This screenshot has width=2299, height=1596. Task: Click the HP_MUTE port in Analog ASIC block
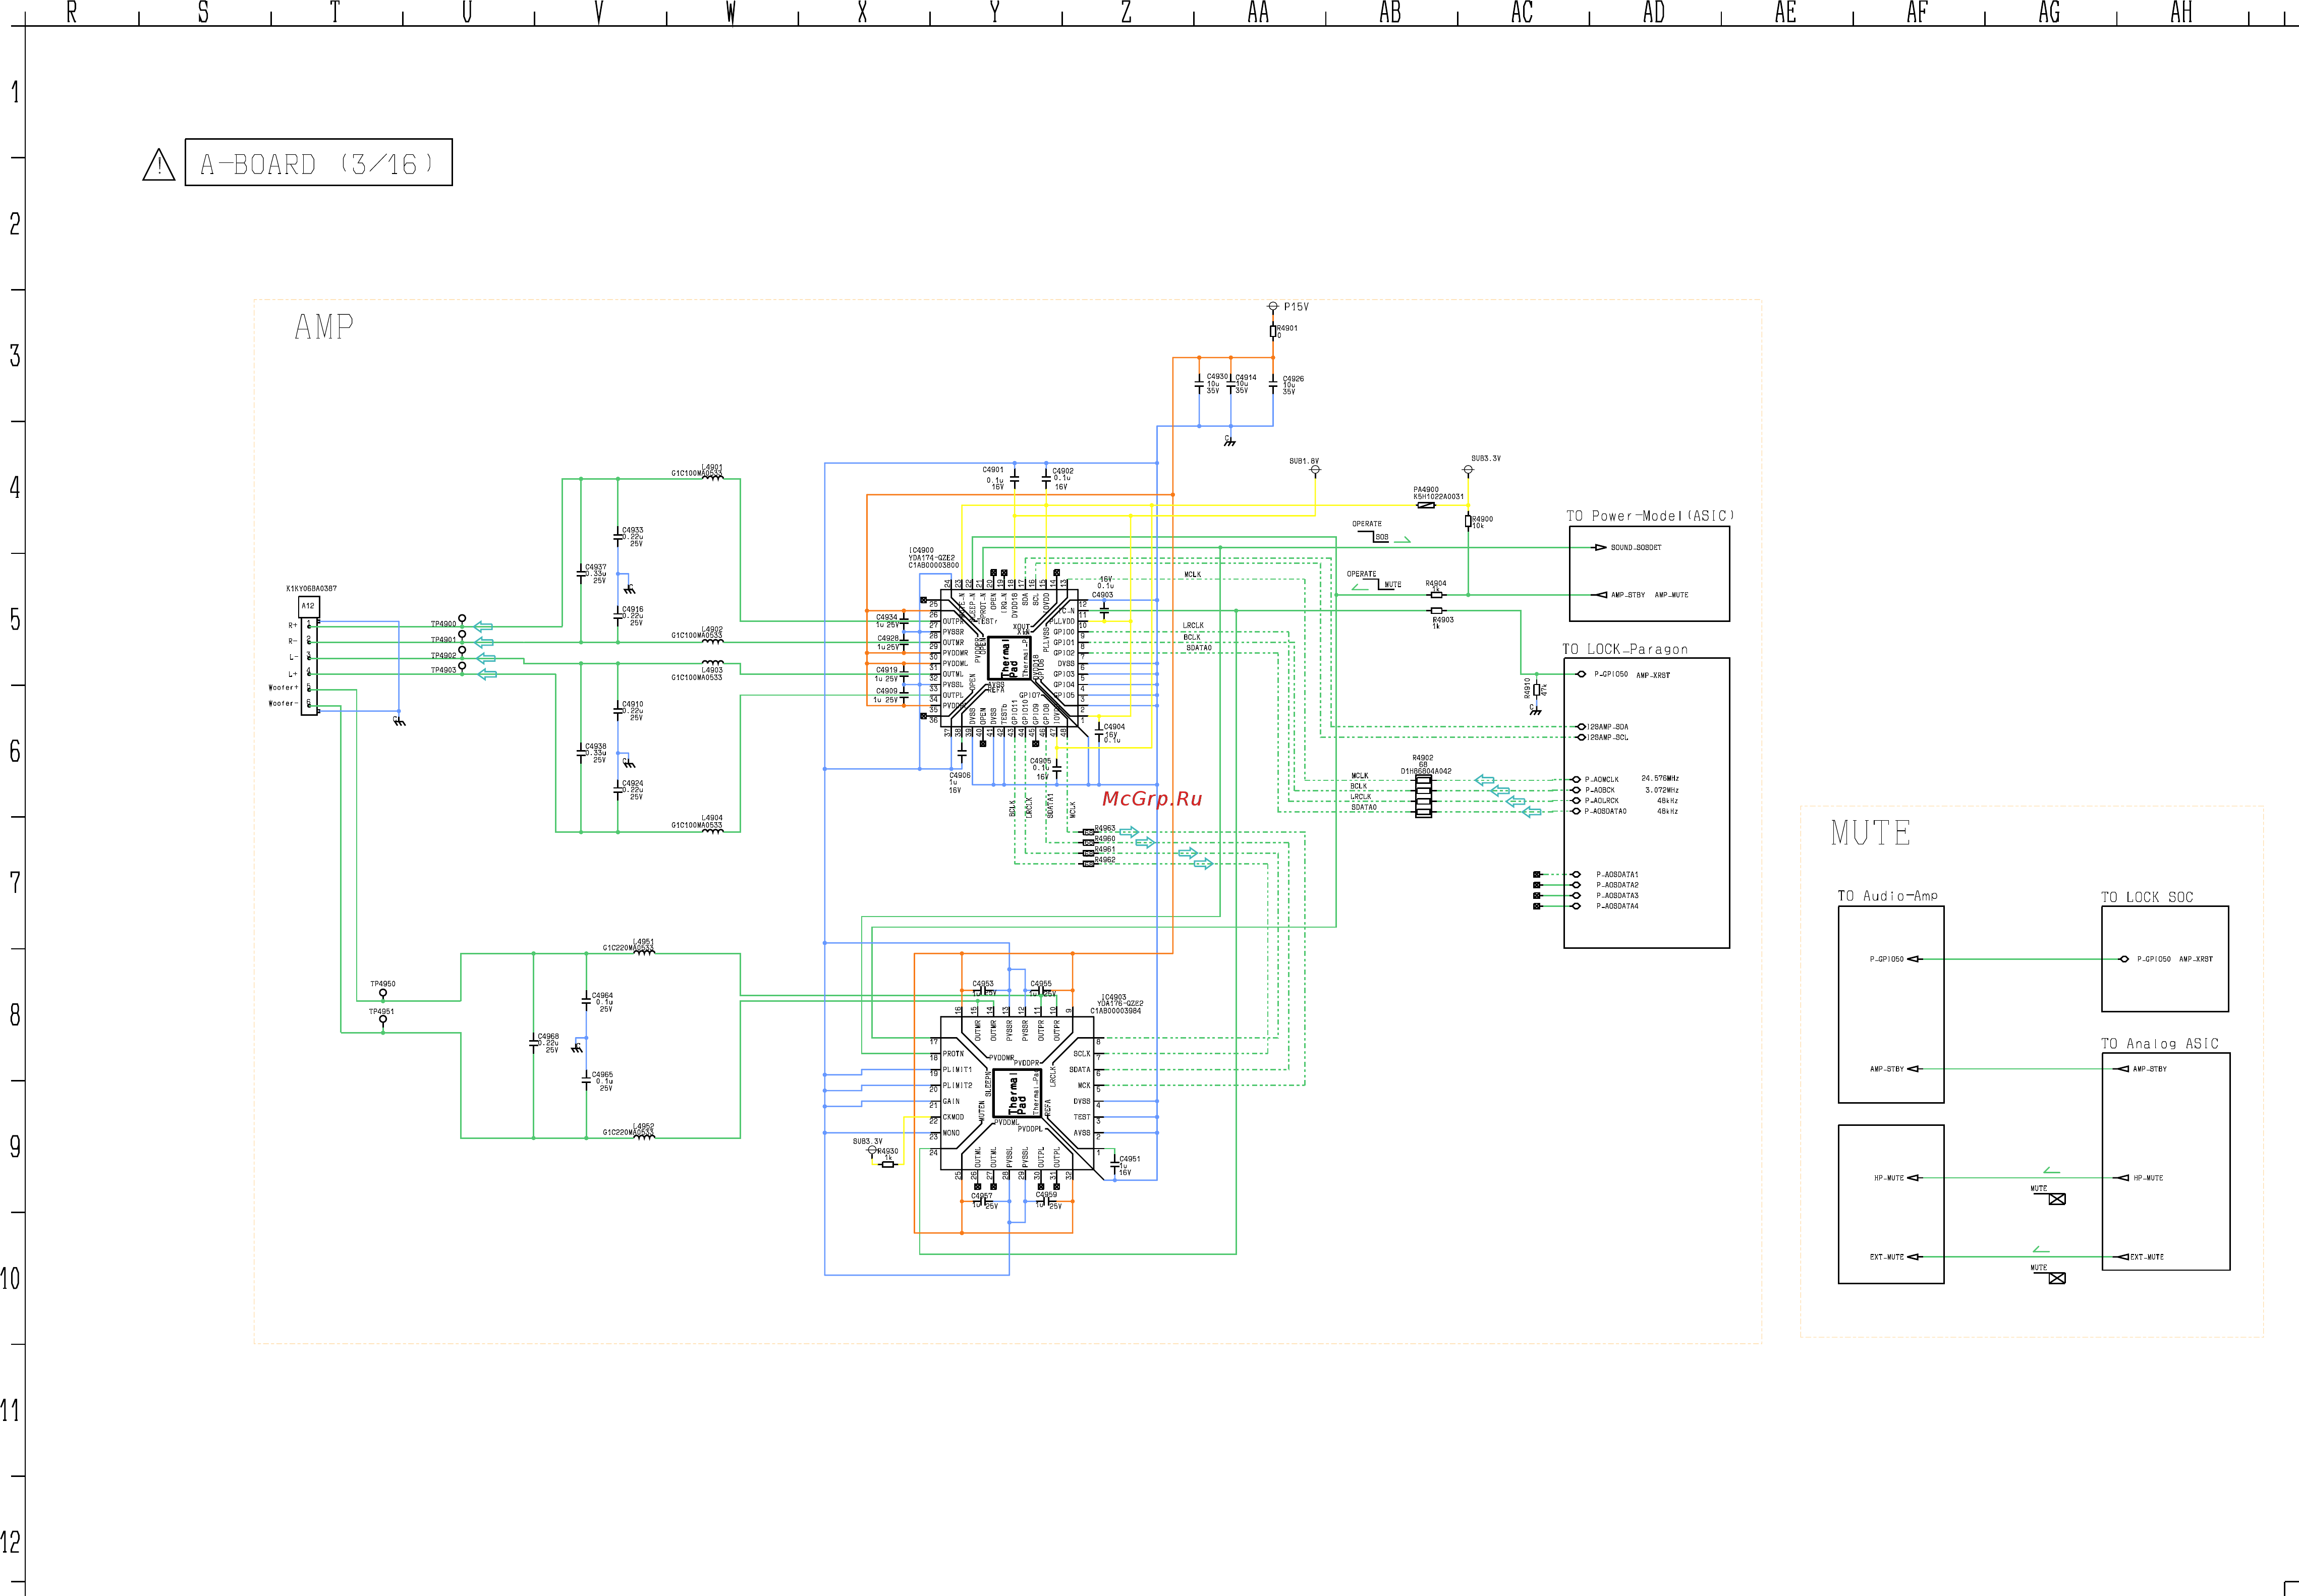(x=2147, y=1178)
